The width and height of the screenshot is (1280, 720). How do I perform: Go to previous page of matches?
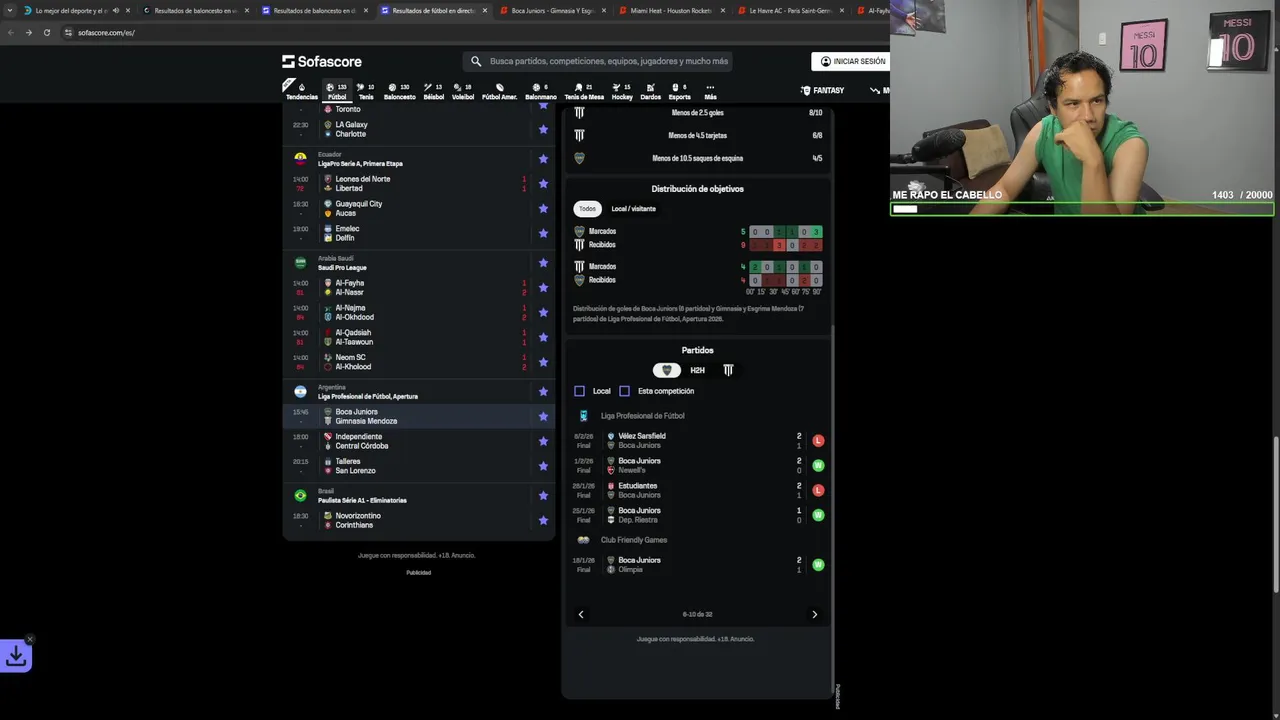coord(581,614)
